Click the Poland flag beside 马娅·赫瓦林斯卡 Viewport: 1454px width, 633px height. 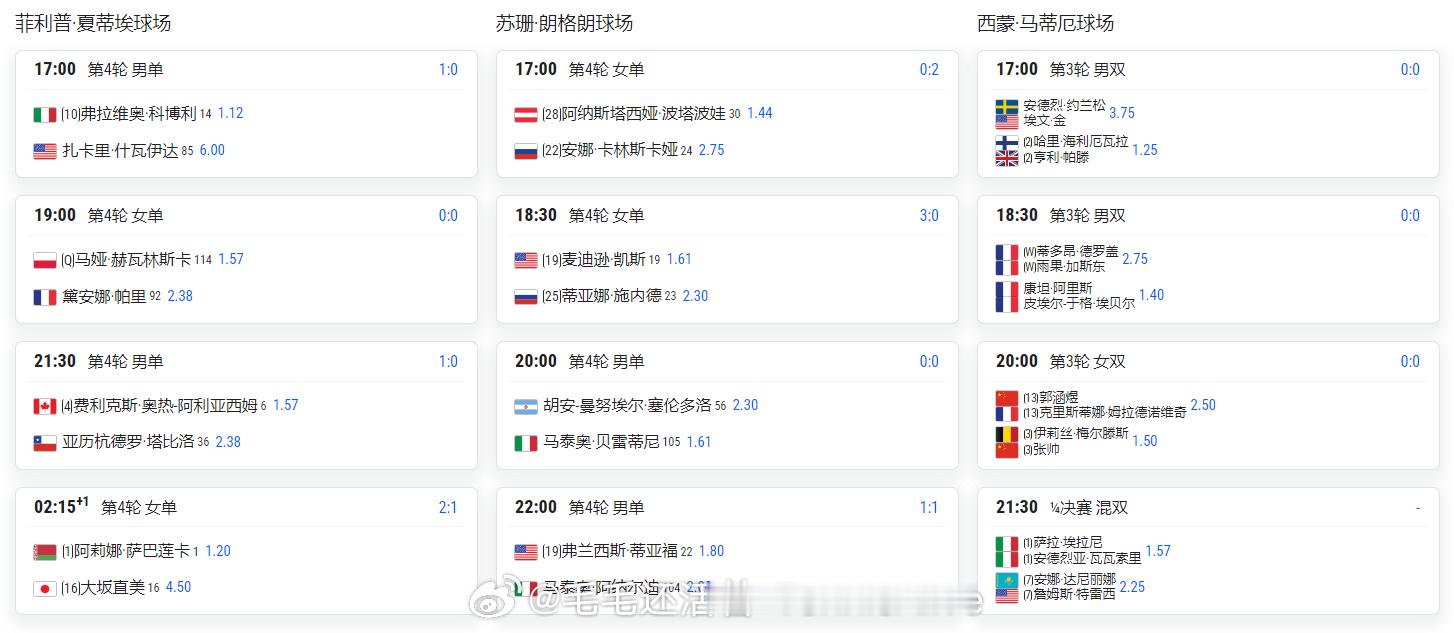[45, 260]
